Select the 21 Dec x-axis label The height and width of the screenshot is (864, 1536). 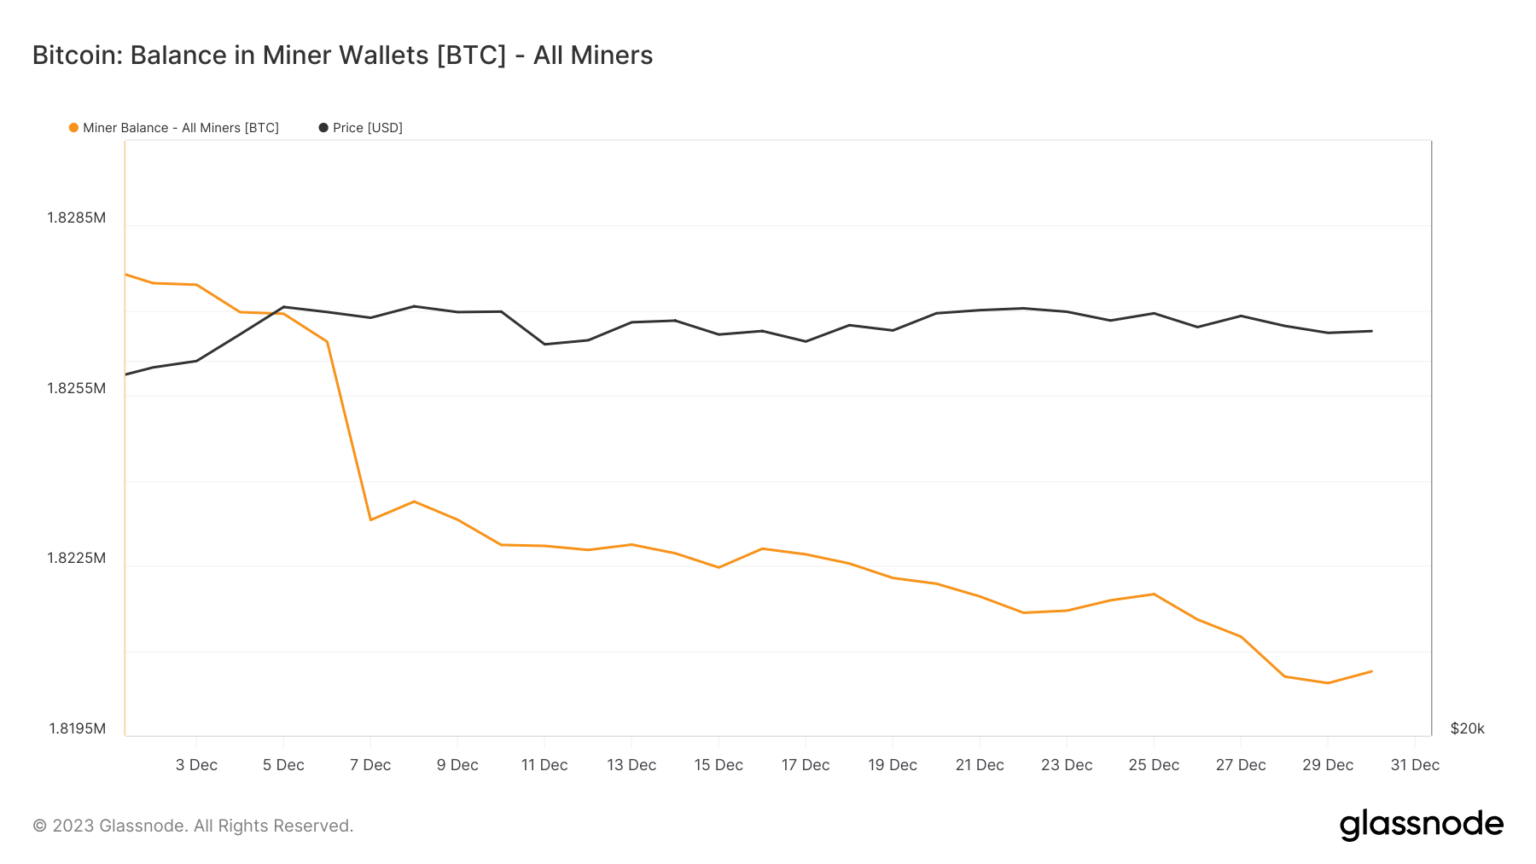(979, 765)
